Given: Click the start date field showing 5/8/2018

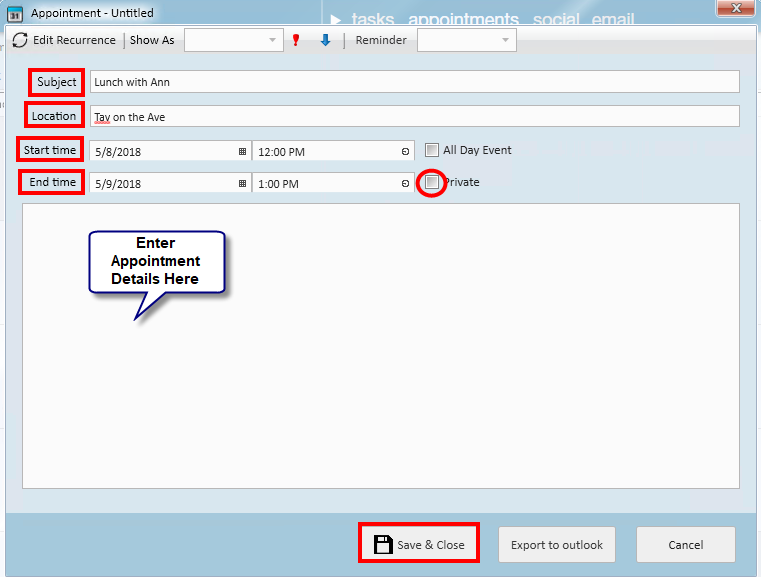Looking at the screenshot, I should tap(170, 151).
